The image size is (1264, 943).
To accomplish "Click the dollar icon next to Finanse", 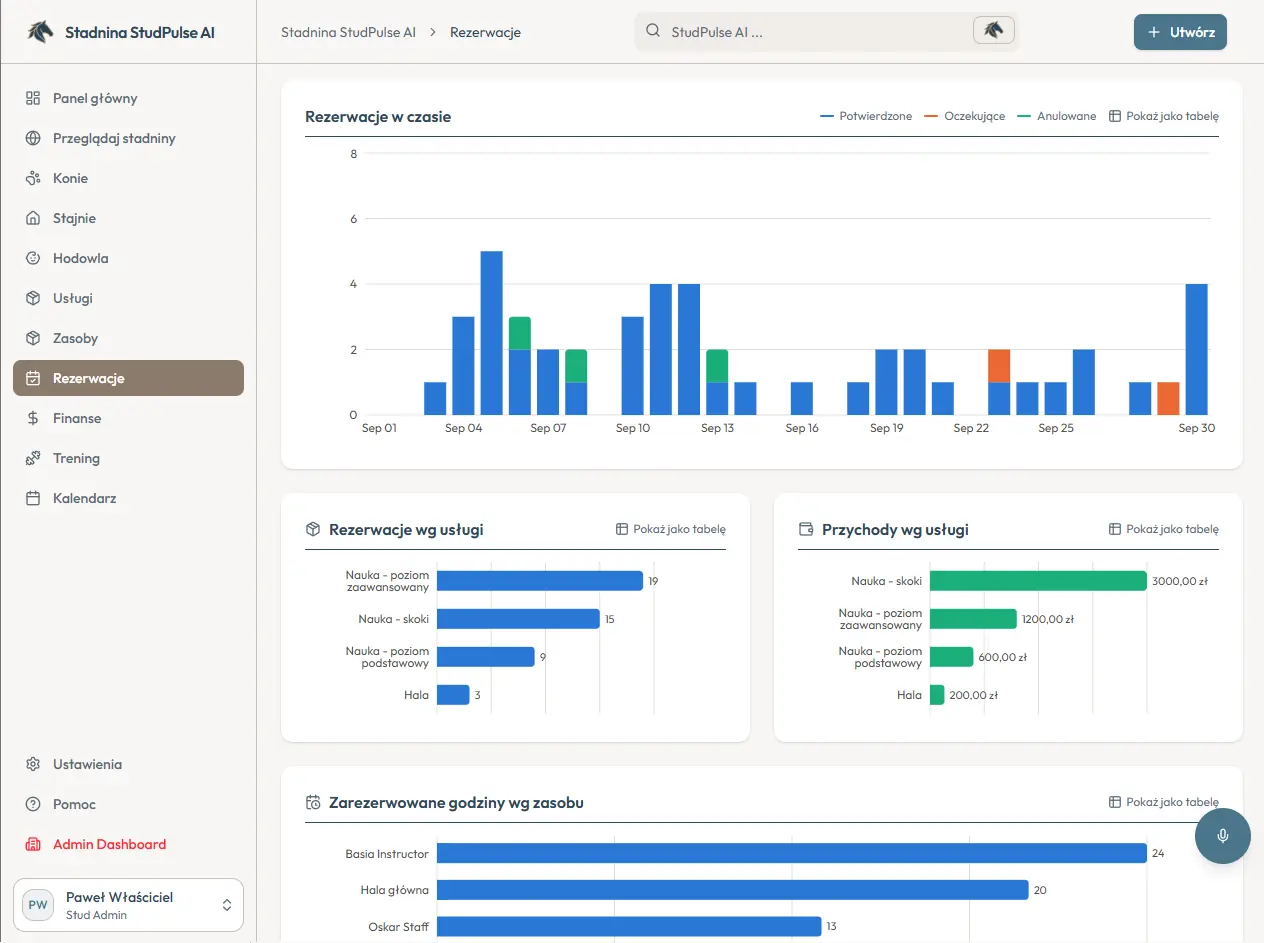I will [33, 418].
